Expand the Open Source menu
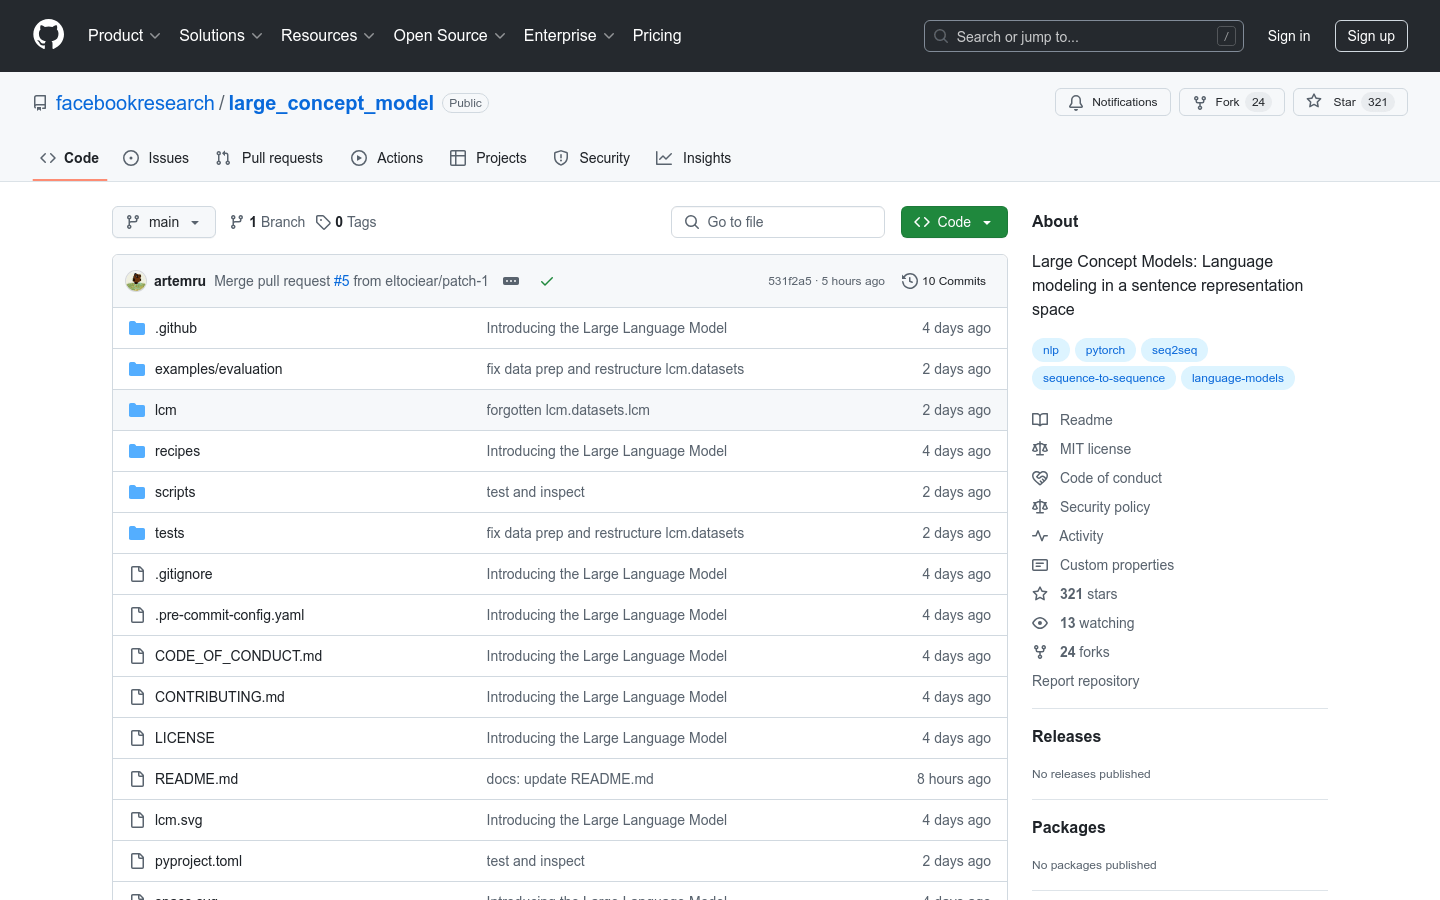 click(x=450, y=36)
